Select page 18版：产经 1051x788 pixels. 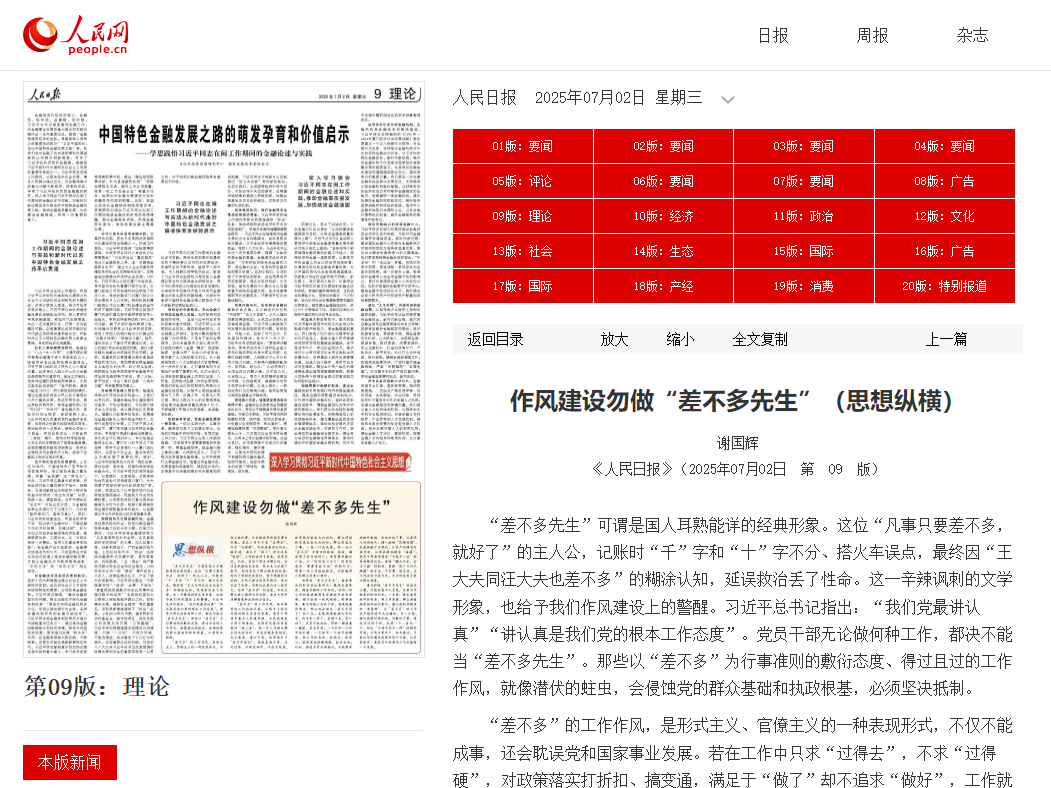click(x=664, y=286)
